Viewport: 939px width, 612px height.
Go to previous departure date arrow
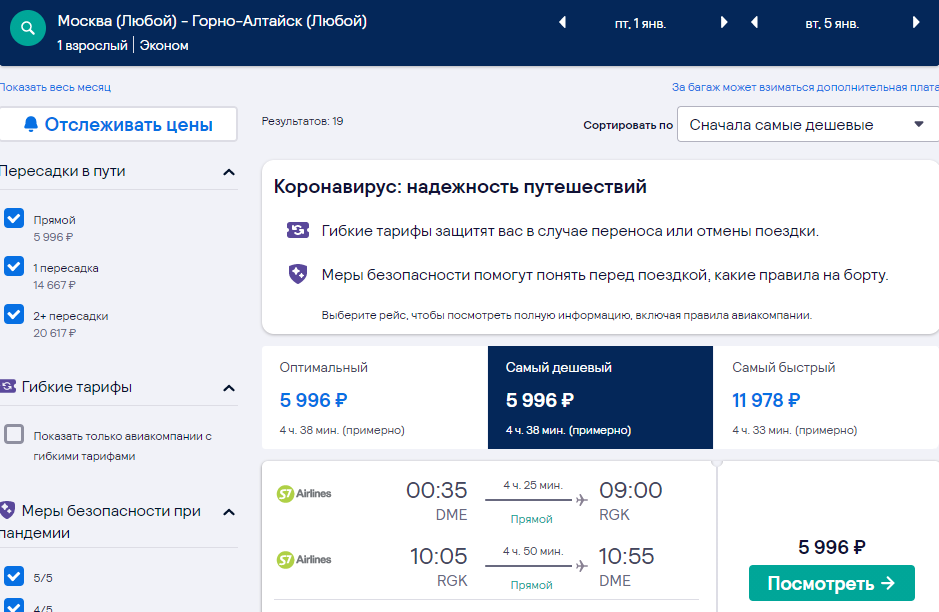(562, 23)
